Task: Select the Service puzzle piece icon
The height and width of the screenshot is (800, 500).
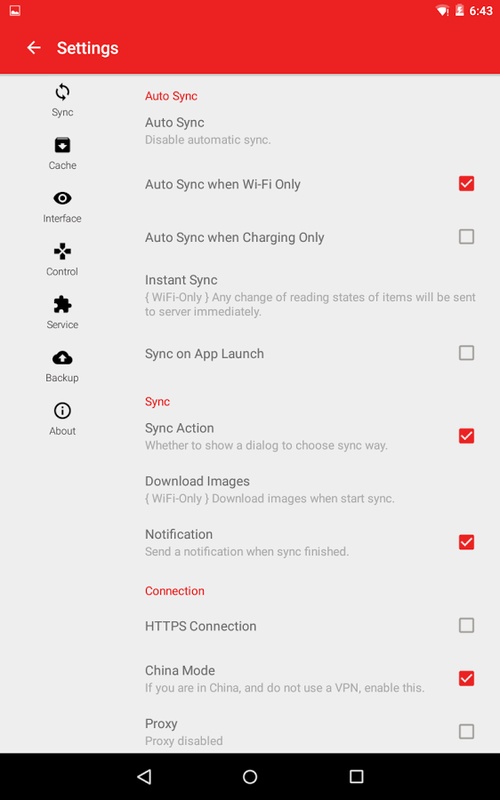Action: pyautogui.click(x=62, y=305)
